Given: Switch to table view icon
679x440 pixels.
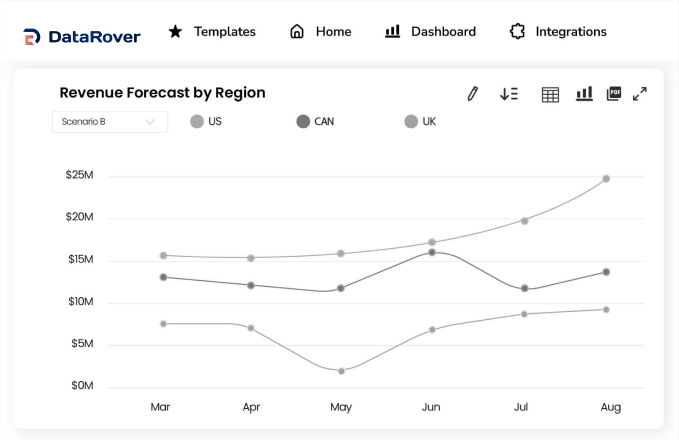Looking at the screenshot, I should (x=550, y=94).
